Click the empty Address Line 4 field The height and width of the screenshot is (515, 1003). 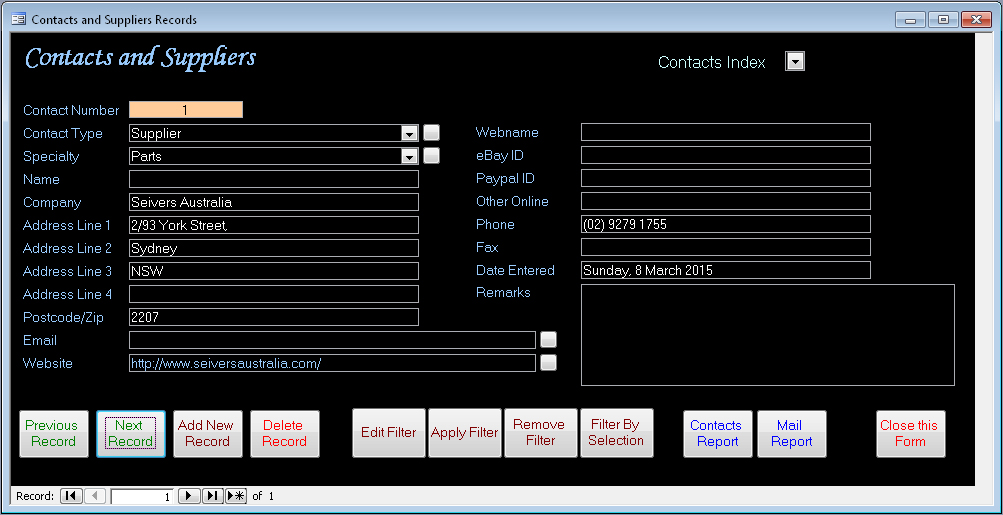[x=274, y=294]
